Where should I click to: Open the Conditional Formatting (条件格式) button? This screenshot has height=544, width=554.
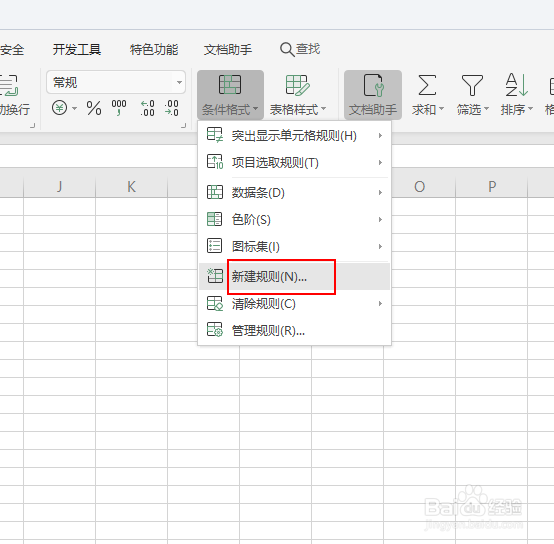(230, 95)
